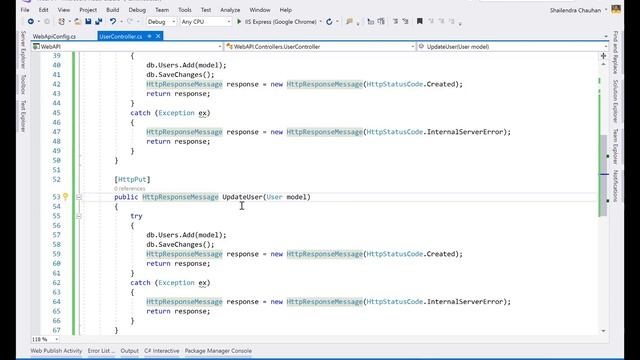640x360 pixels.
Task: Click the uncomment lines icon
Action: pos(405,22)
